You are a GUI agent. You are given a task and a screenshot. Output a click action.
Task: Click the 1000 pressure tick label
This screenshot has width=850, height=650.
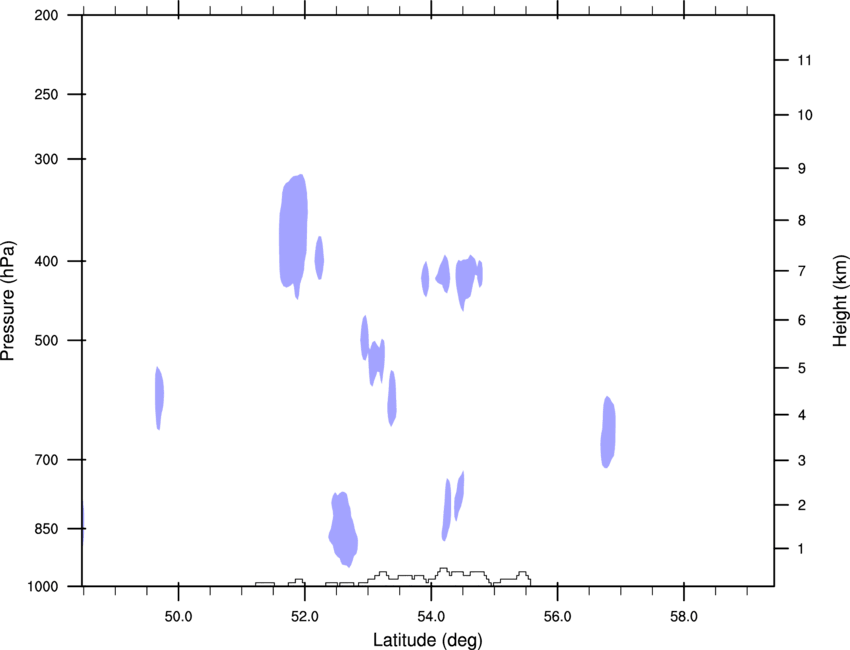43,586
